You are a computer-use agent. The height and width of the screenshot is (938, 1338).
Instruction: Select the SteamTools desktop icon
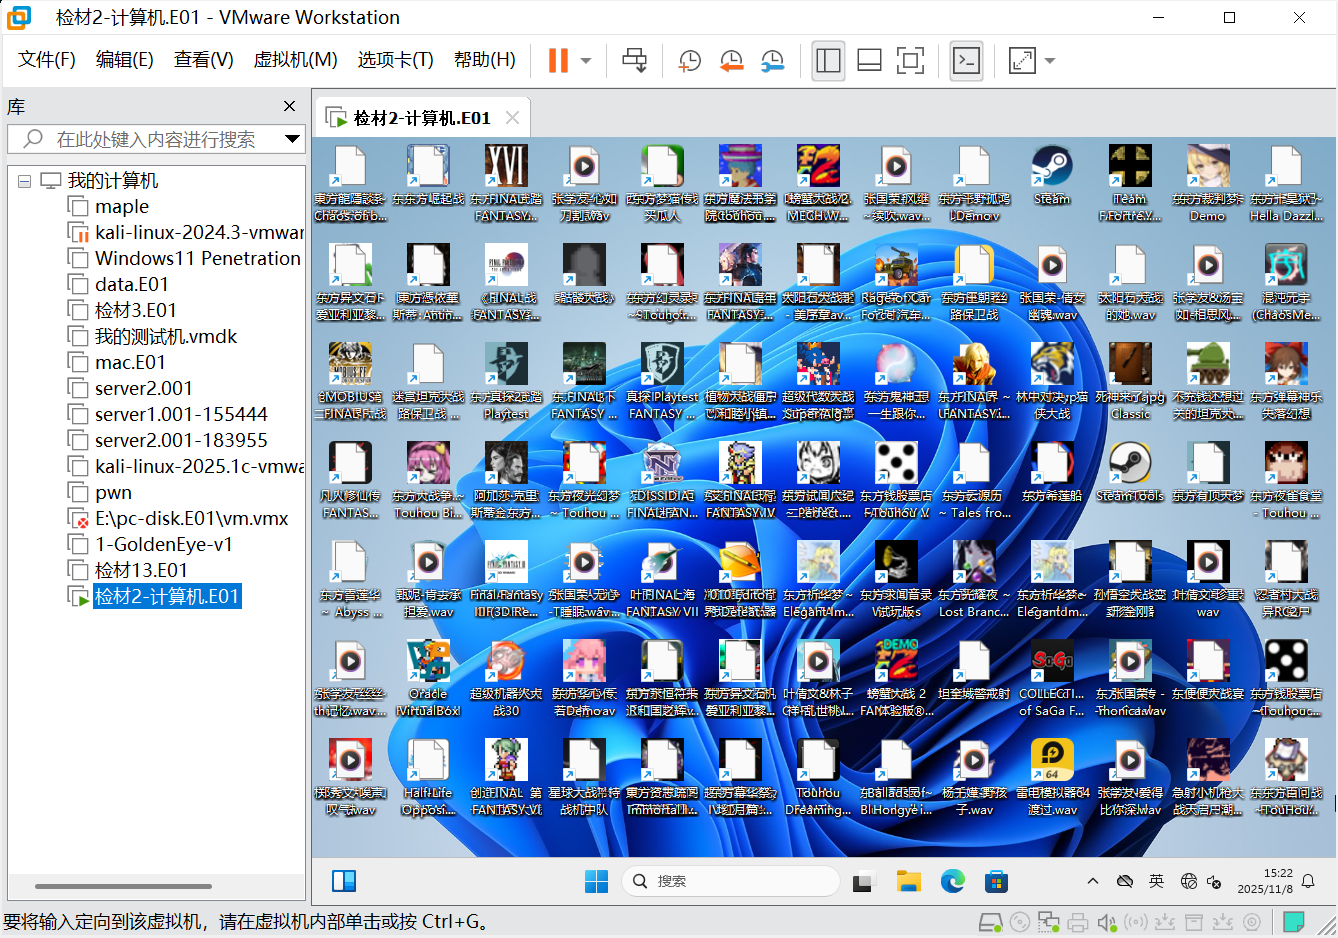coord(1130,473)
